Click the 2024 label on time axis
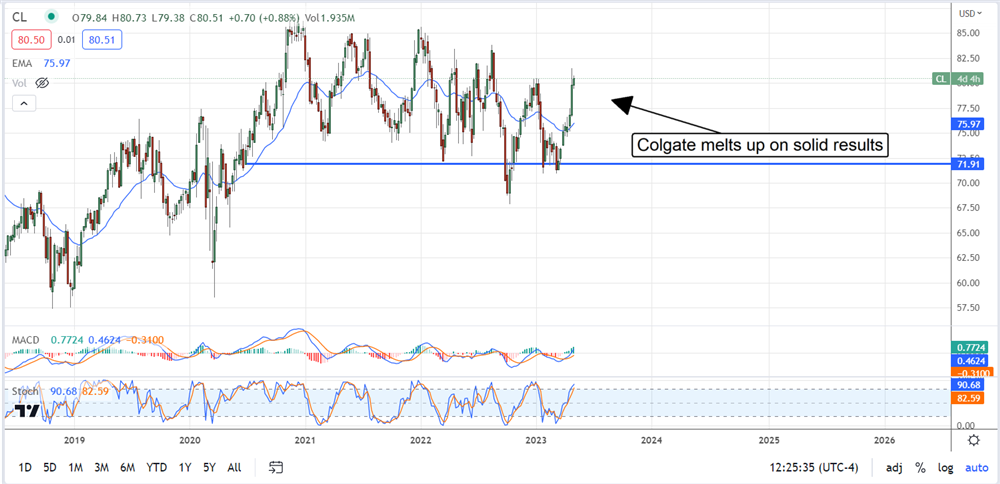Screen dimensions: 1000x484 (651, 440)
